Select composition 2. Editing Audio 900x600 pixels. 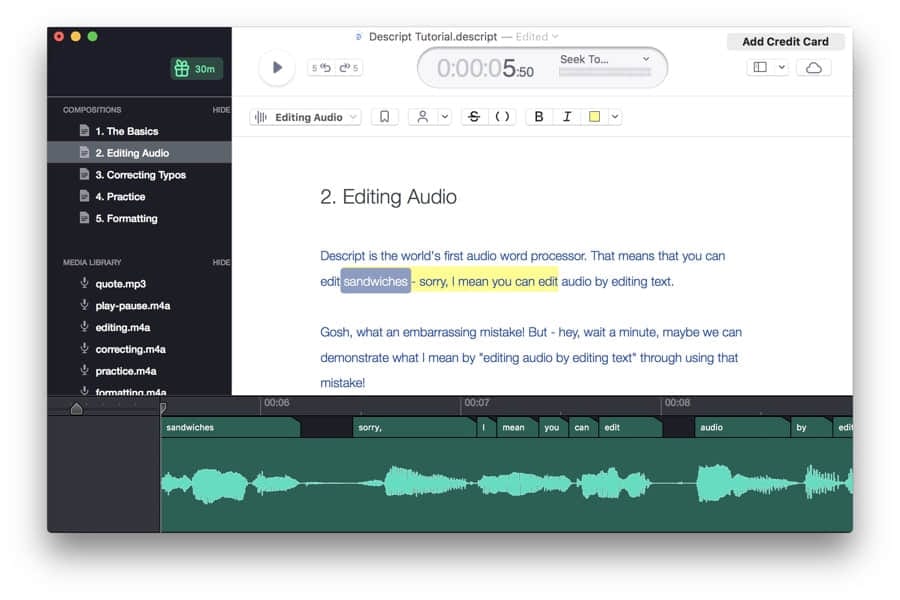click(139, 153)
